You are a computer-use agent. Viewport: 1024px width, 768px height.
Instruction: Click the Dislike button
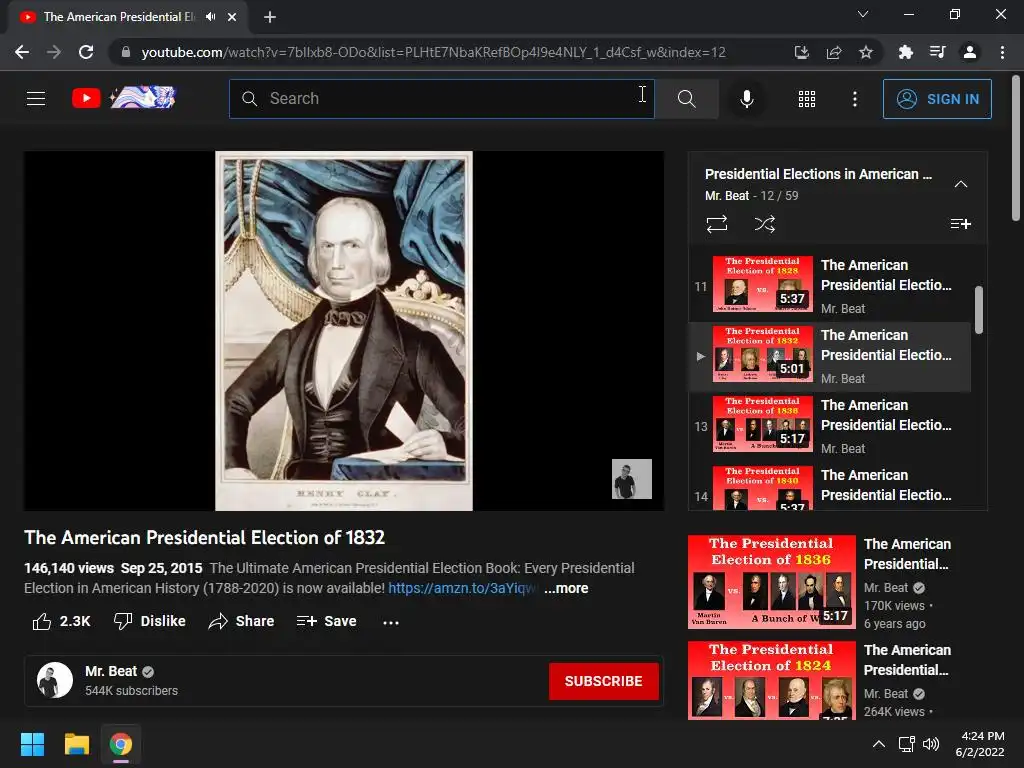[150, 621]
